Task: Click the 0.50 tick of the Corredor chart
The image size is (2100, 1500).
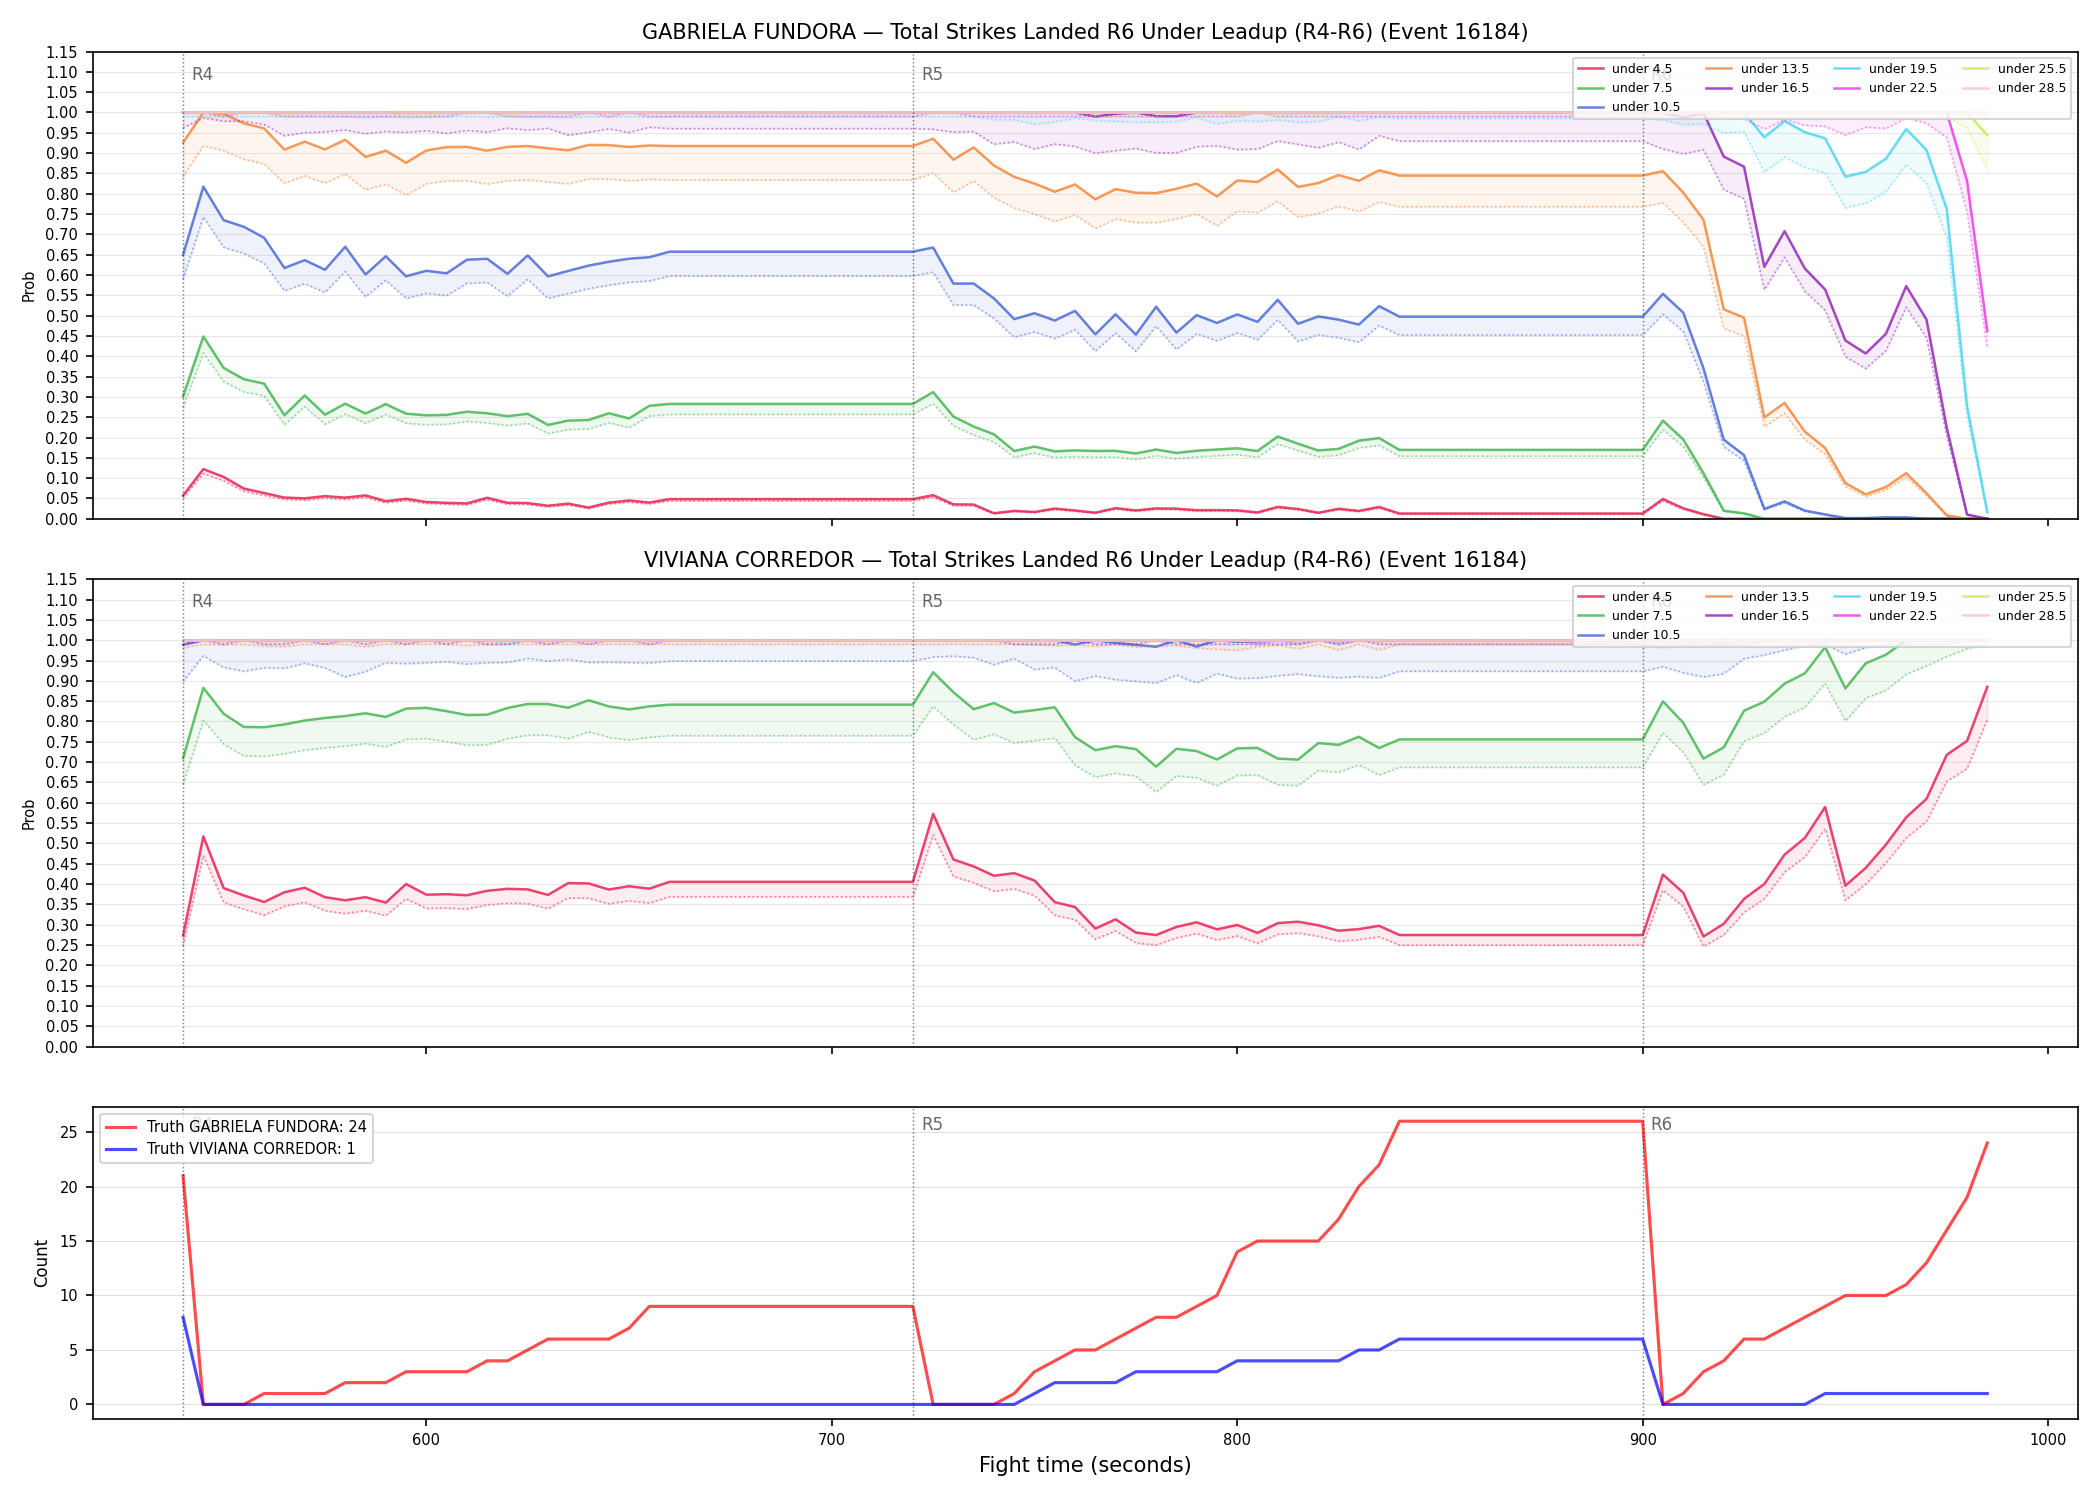Action: [x=61, y=844]
